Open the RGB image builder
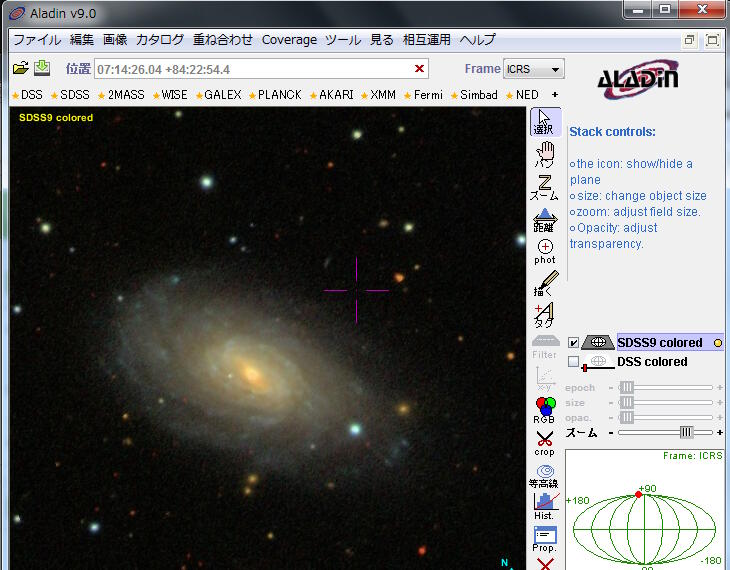Image resolution: width=730 pixels, height=570 pixels. click(x=545, y=410)
